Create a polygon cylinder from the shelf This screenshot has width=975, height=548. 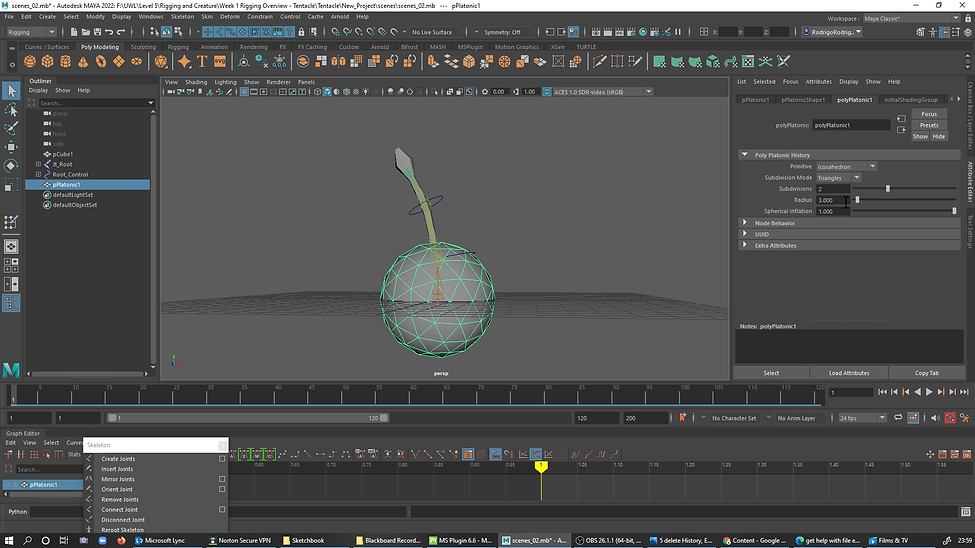(x=65, y=62)
